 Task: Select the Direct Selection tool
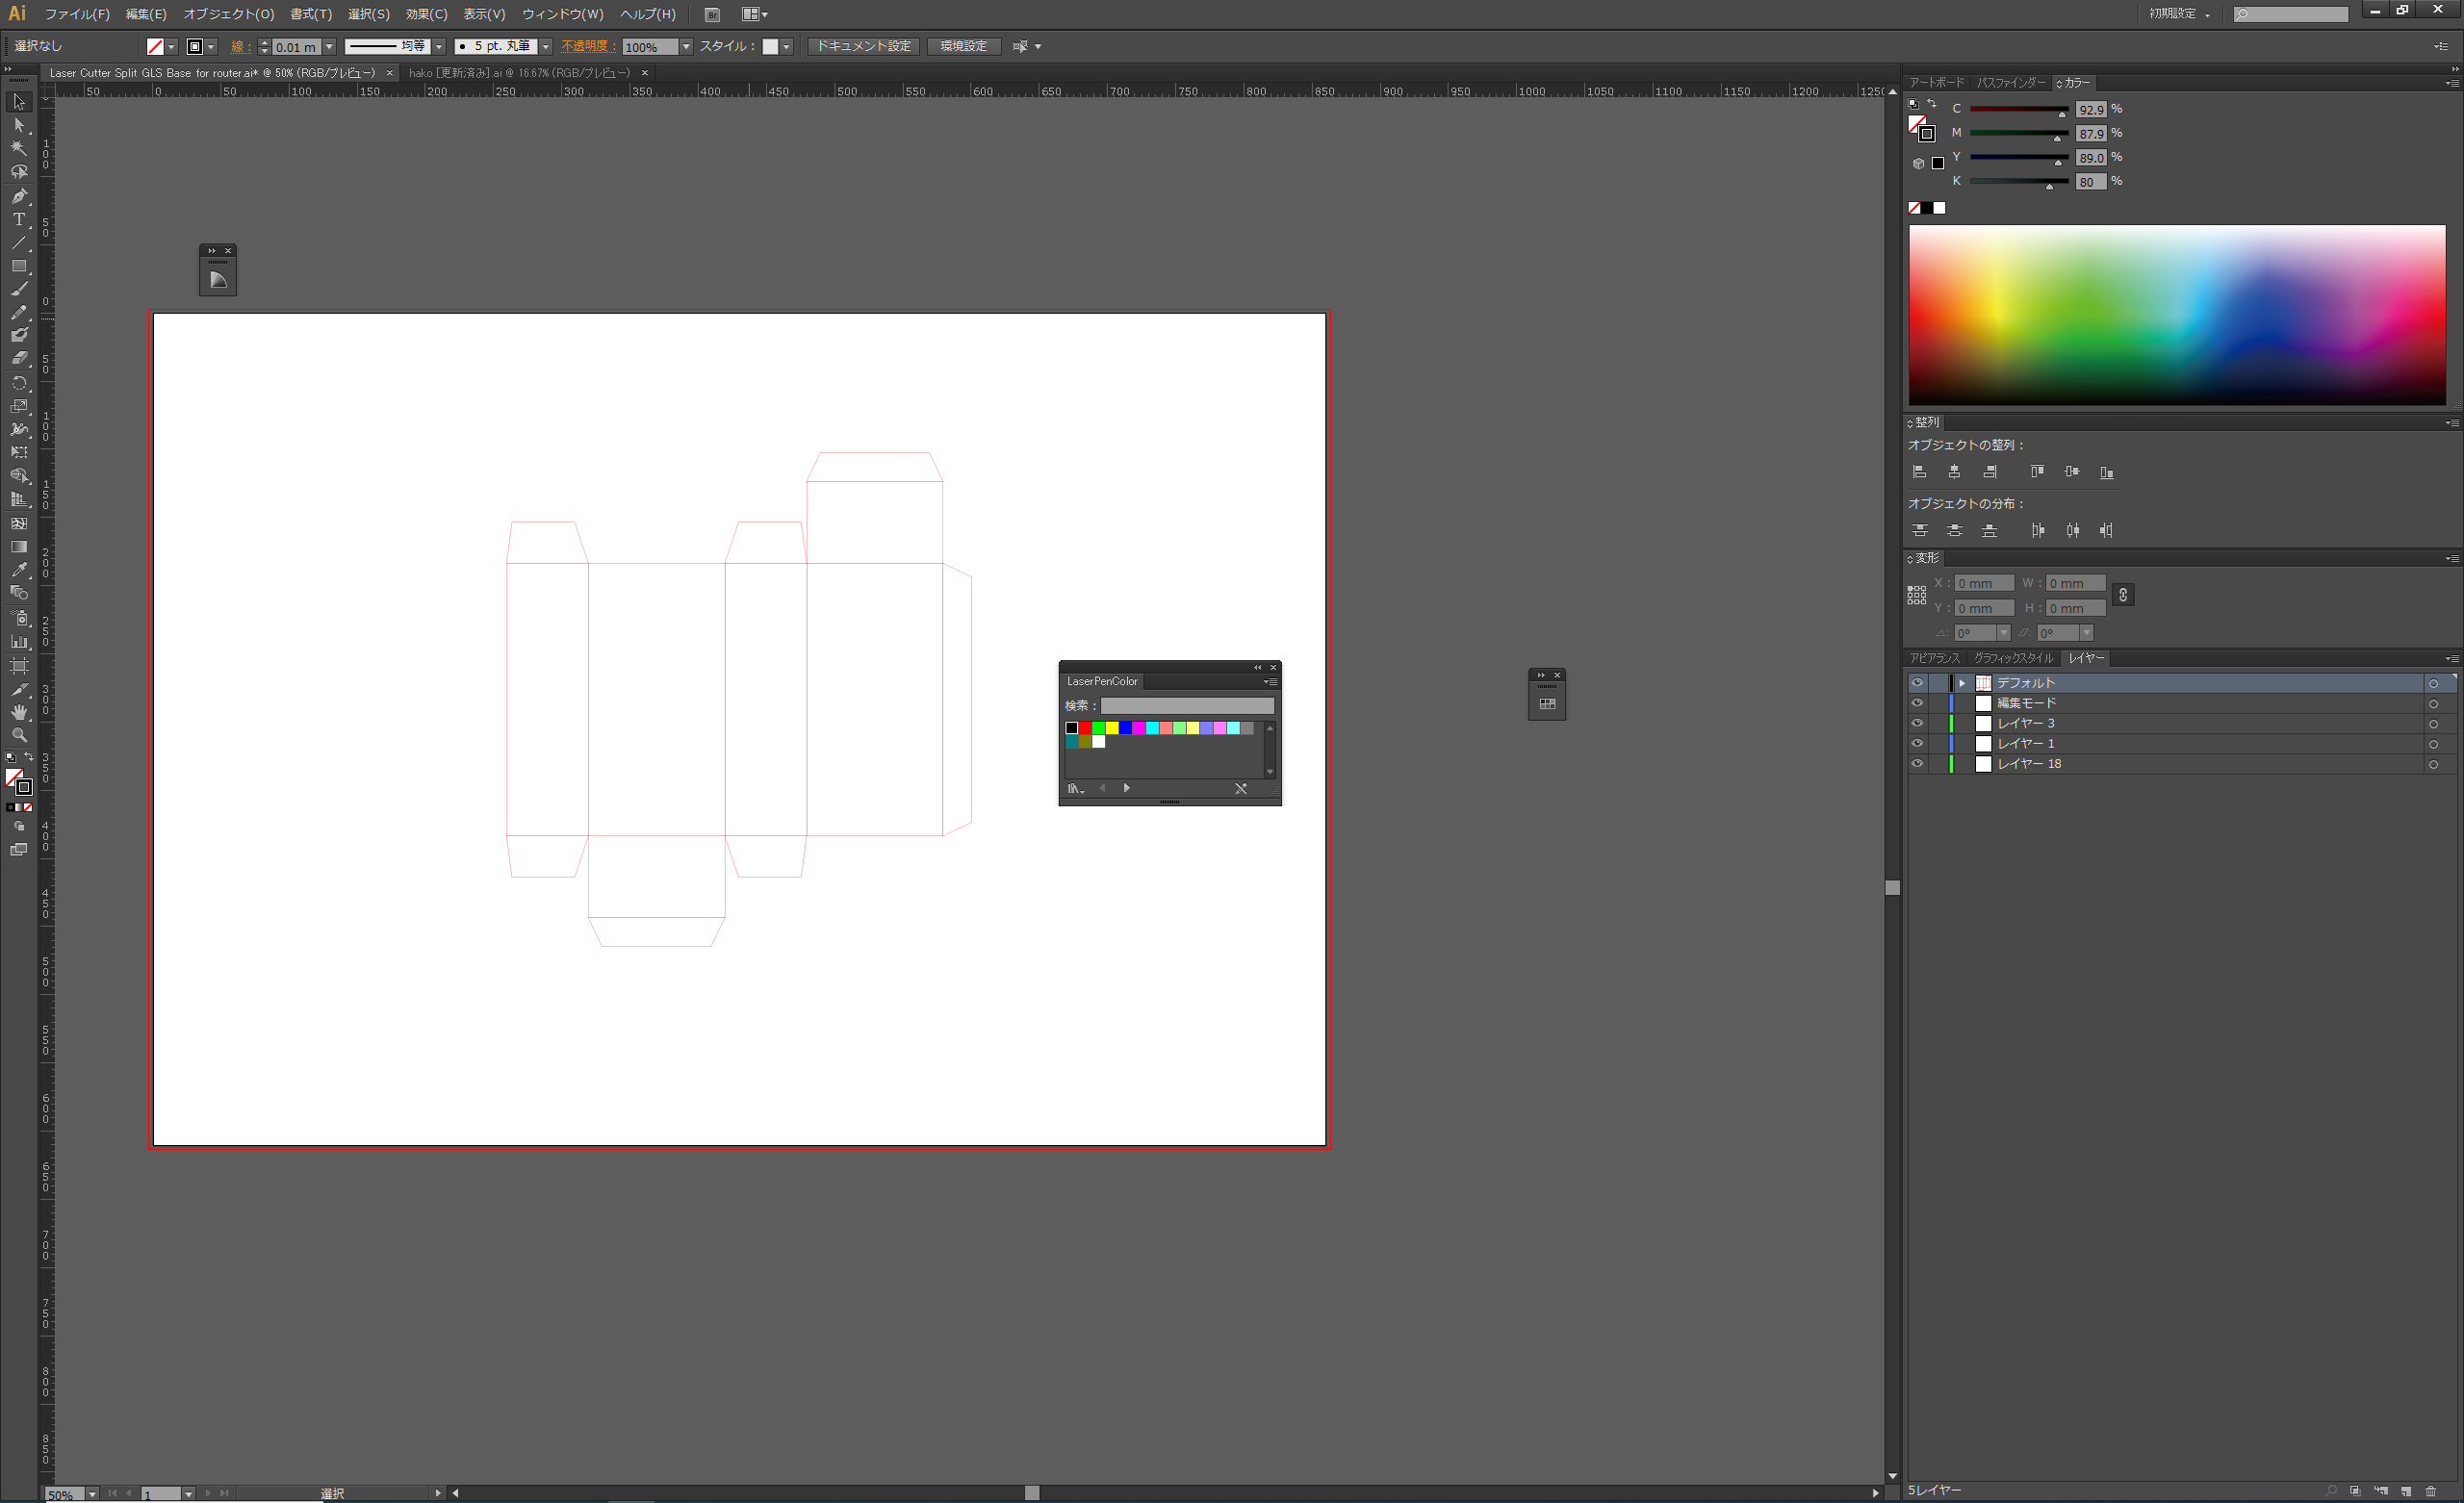(19, 125)
